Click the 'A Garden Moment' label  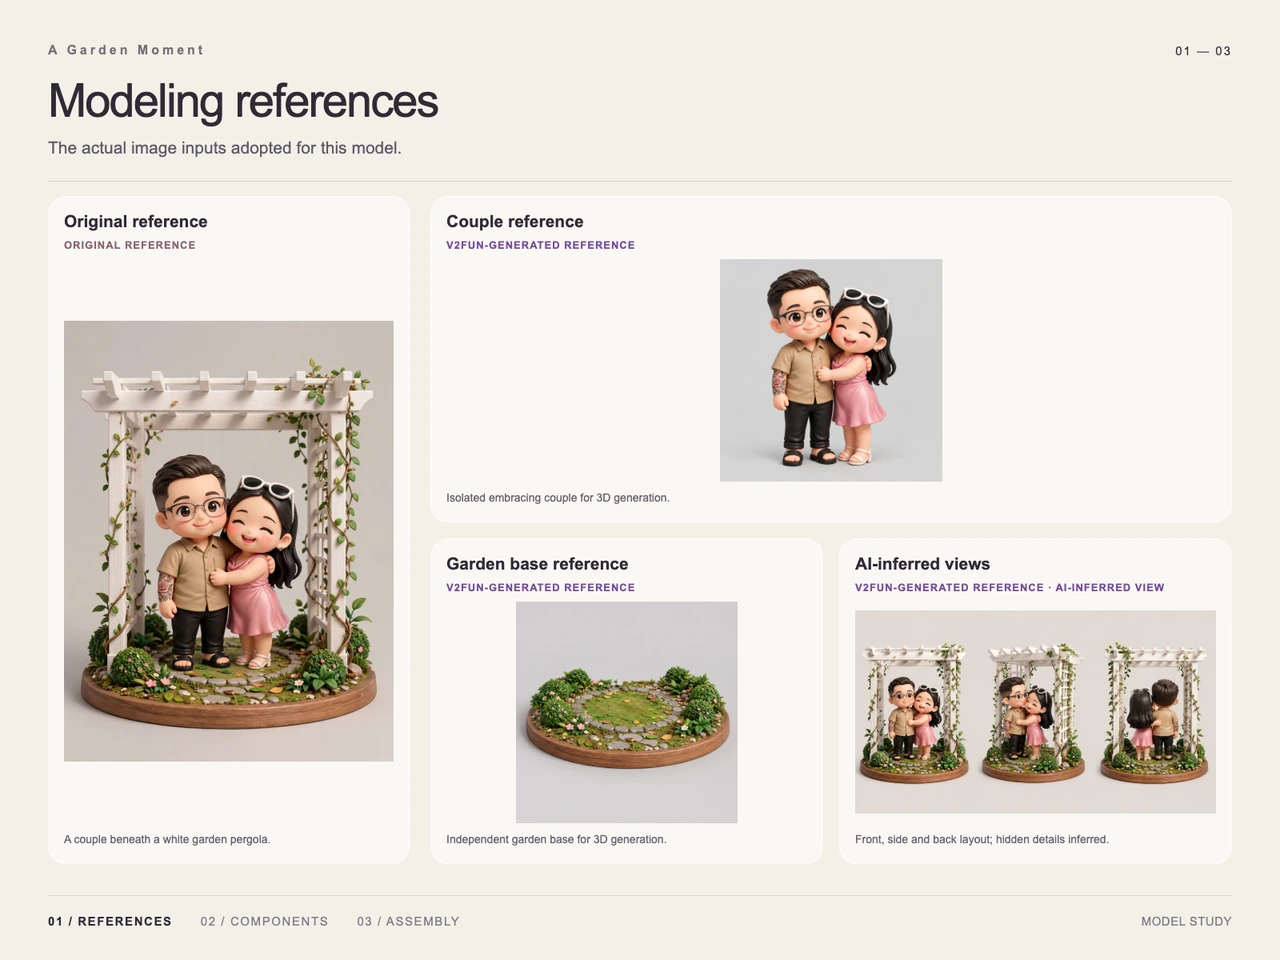click(126, 50)
